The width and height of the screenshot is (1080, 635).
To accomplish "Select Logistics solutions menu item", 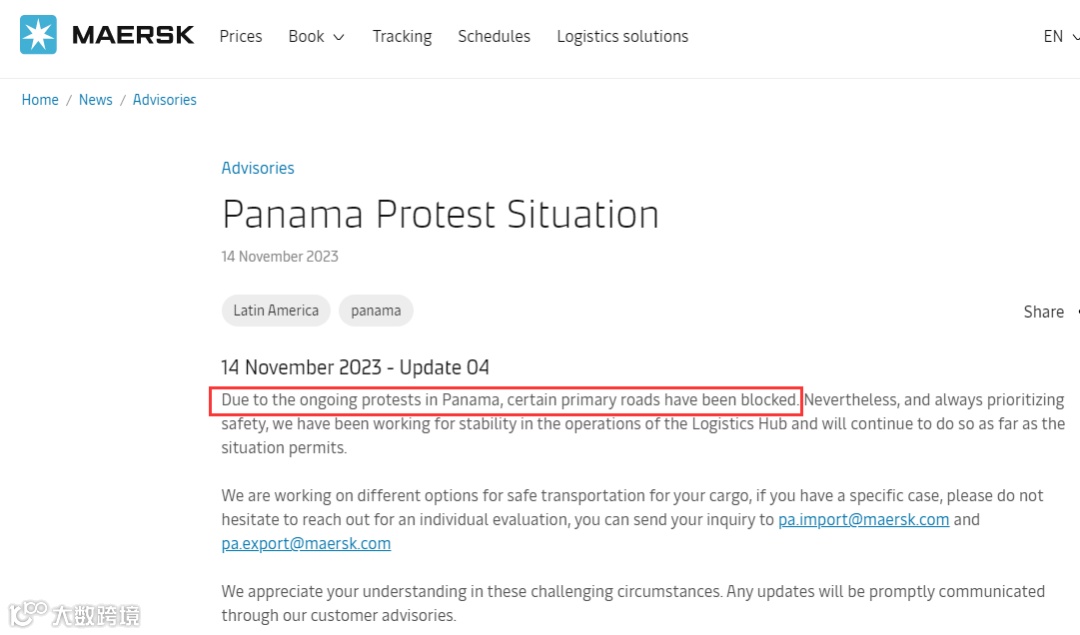I will click(622, 36).
